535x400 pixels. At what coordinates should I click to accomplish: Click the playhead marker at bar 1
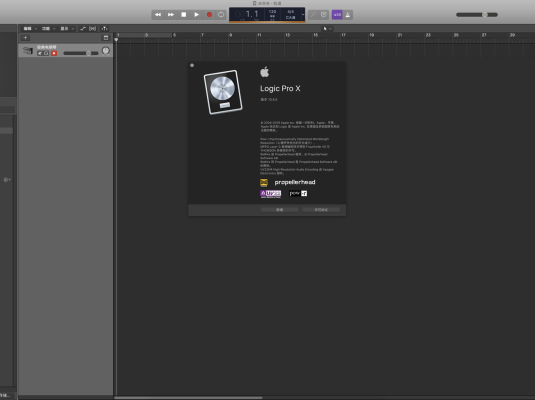coord(116,40)
